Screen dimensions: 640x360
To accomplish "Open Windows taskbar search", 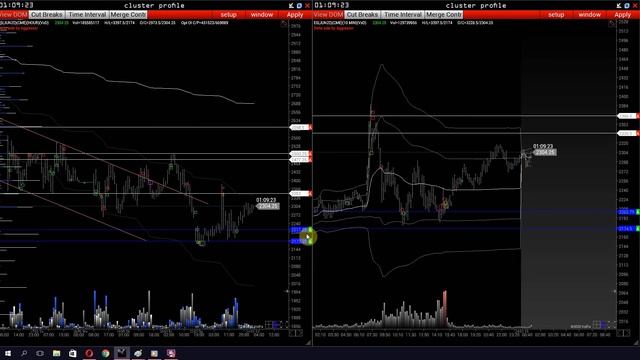I will tap(24, 353).
